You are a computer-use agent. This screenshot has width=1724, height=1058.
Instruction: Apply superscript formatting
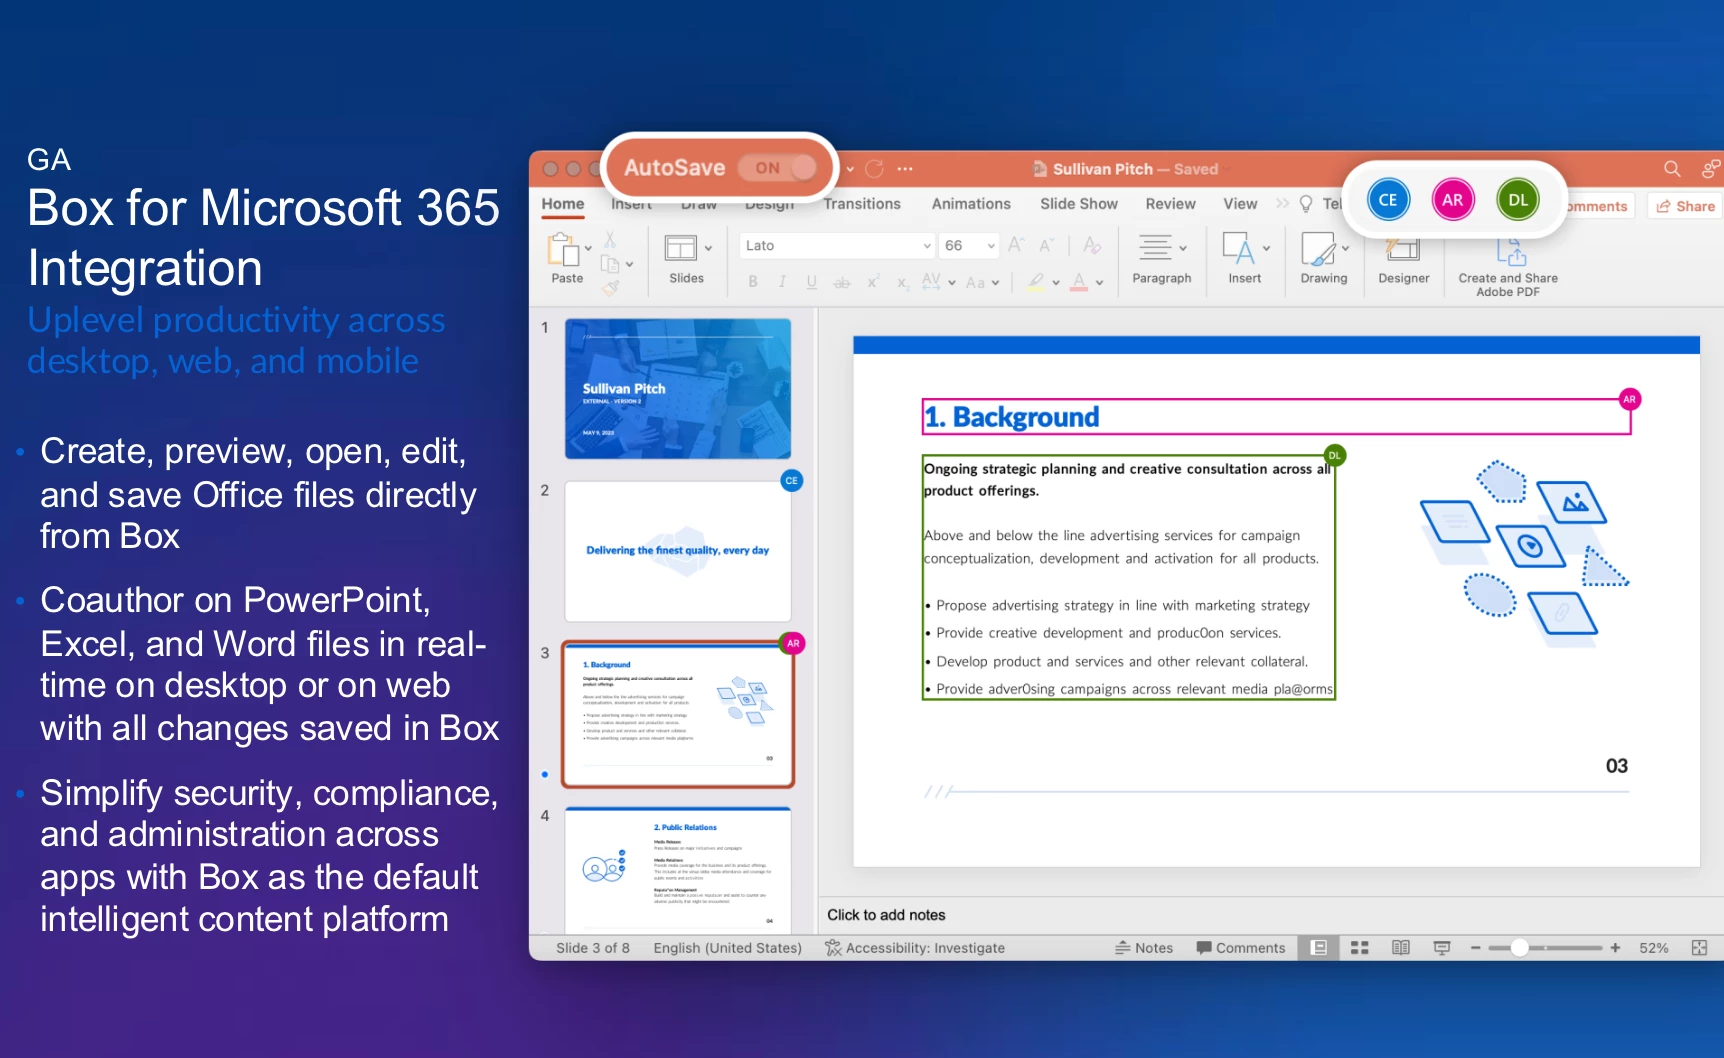pyautogui.click(x=873, y=283)
